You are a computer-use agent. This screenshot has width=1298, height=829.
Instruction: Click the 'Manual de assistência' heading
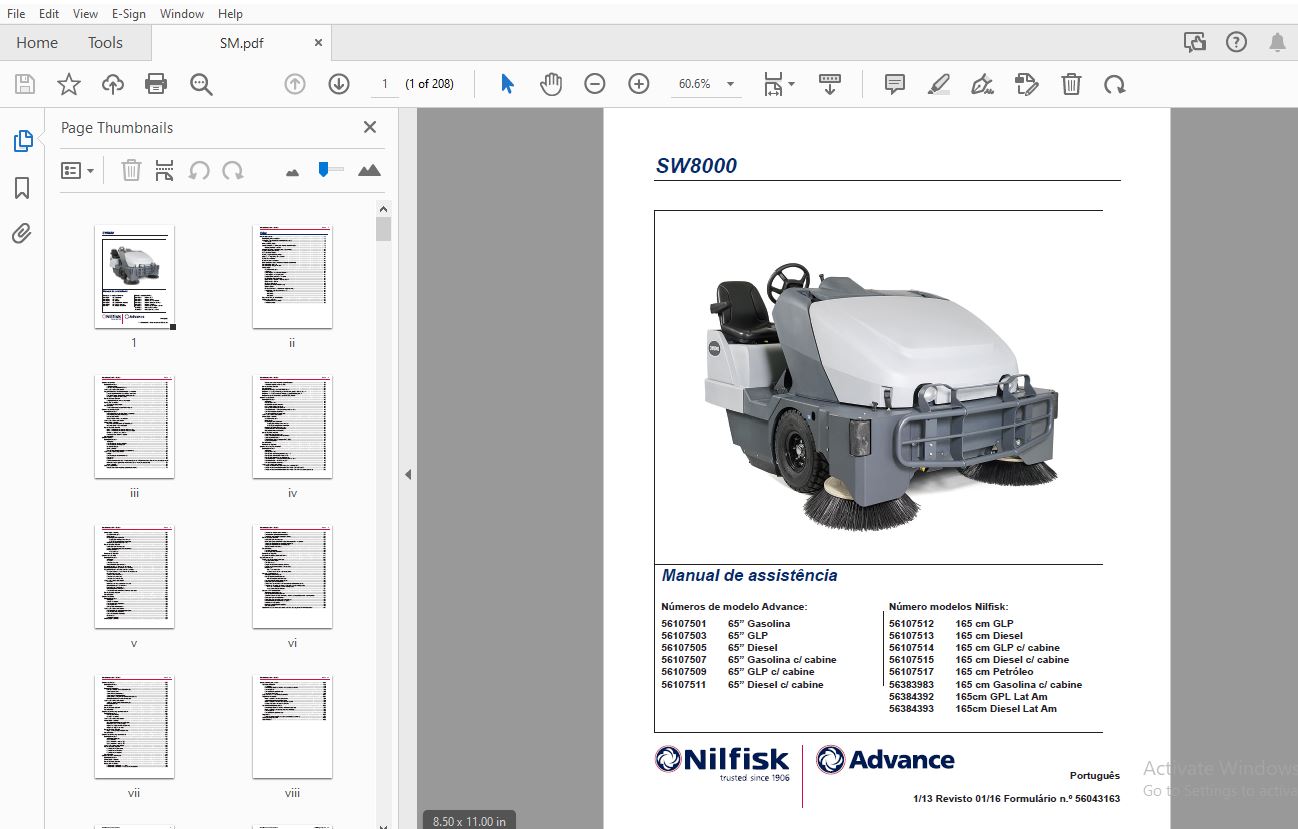pos(749,575)
